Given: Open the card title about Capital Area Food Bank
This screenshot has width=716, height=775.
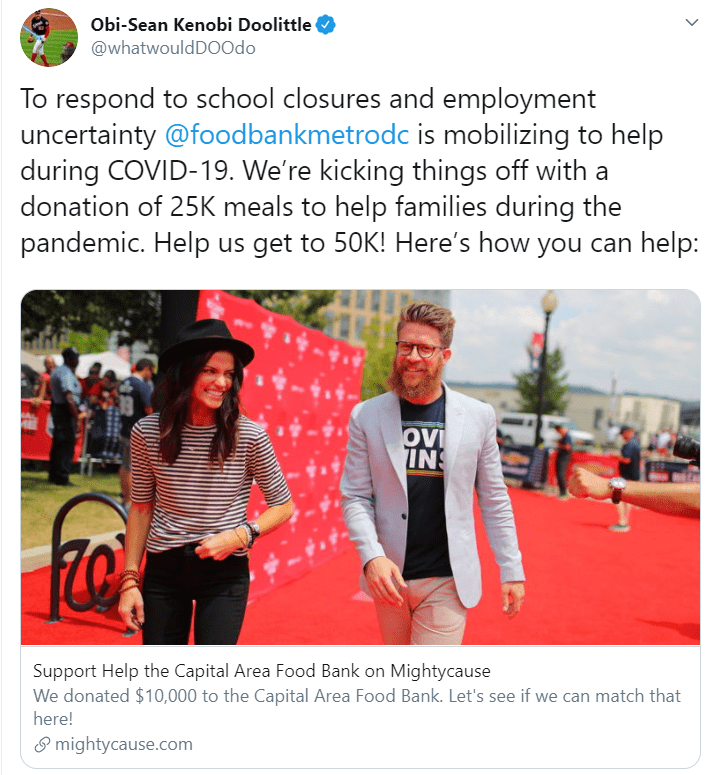Looking at the screenshot, I should [x=262, y=671].
